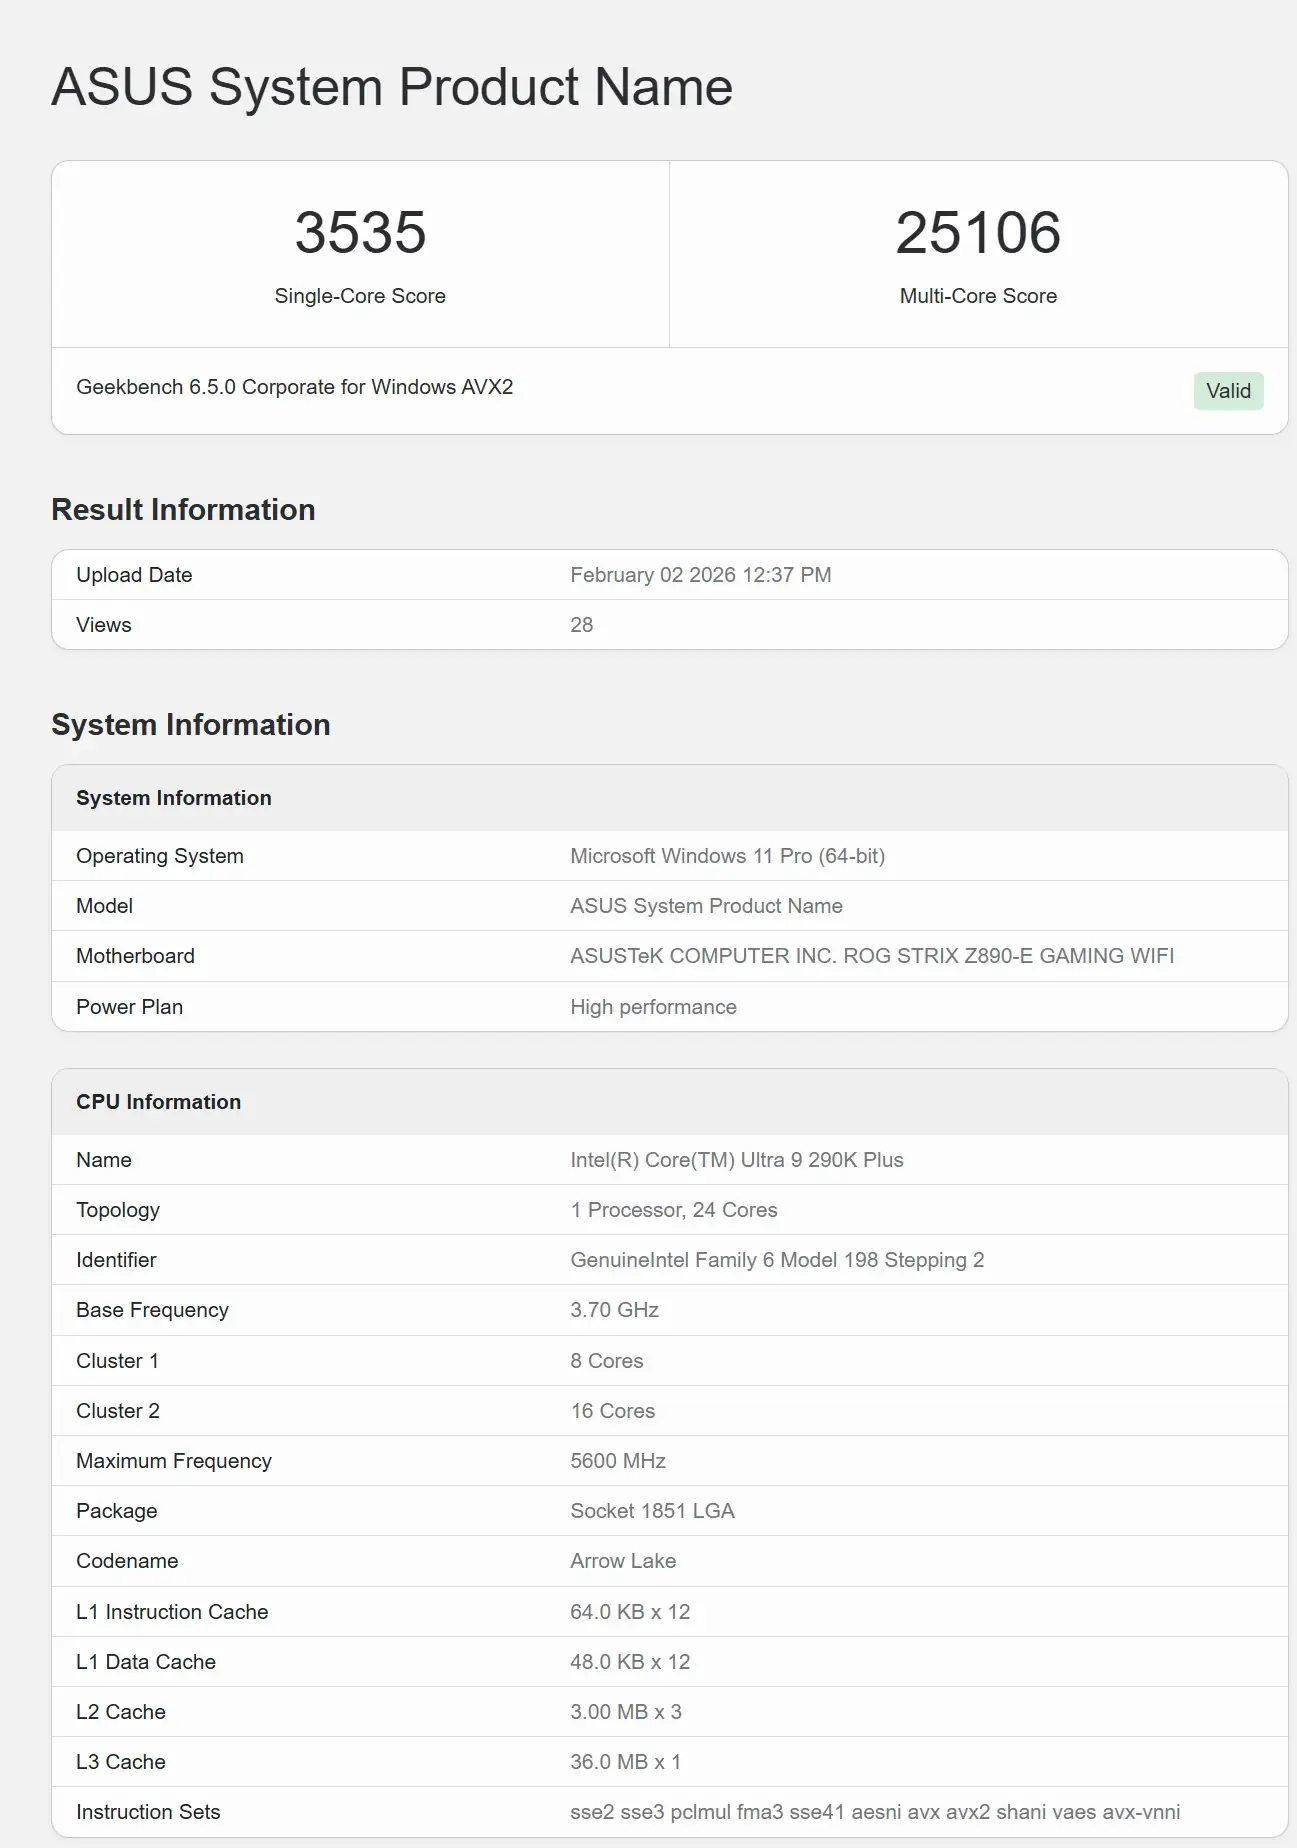Click the "Views" row label
The height and width of the screenshot is (1848, 1297).
[x=104, y=625]
